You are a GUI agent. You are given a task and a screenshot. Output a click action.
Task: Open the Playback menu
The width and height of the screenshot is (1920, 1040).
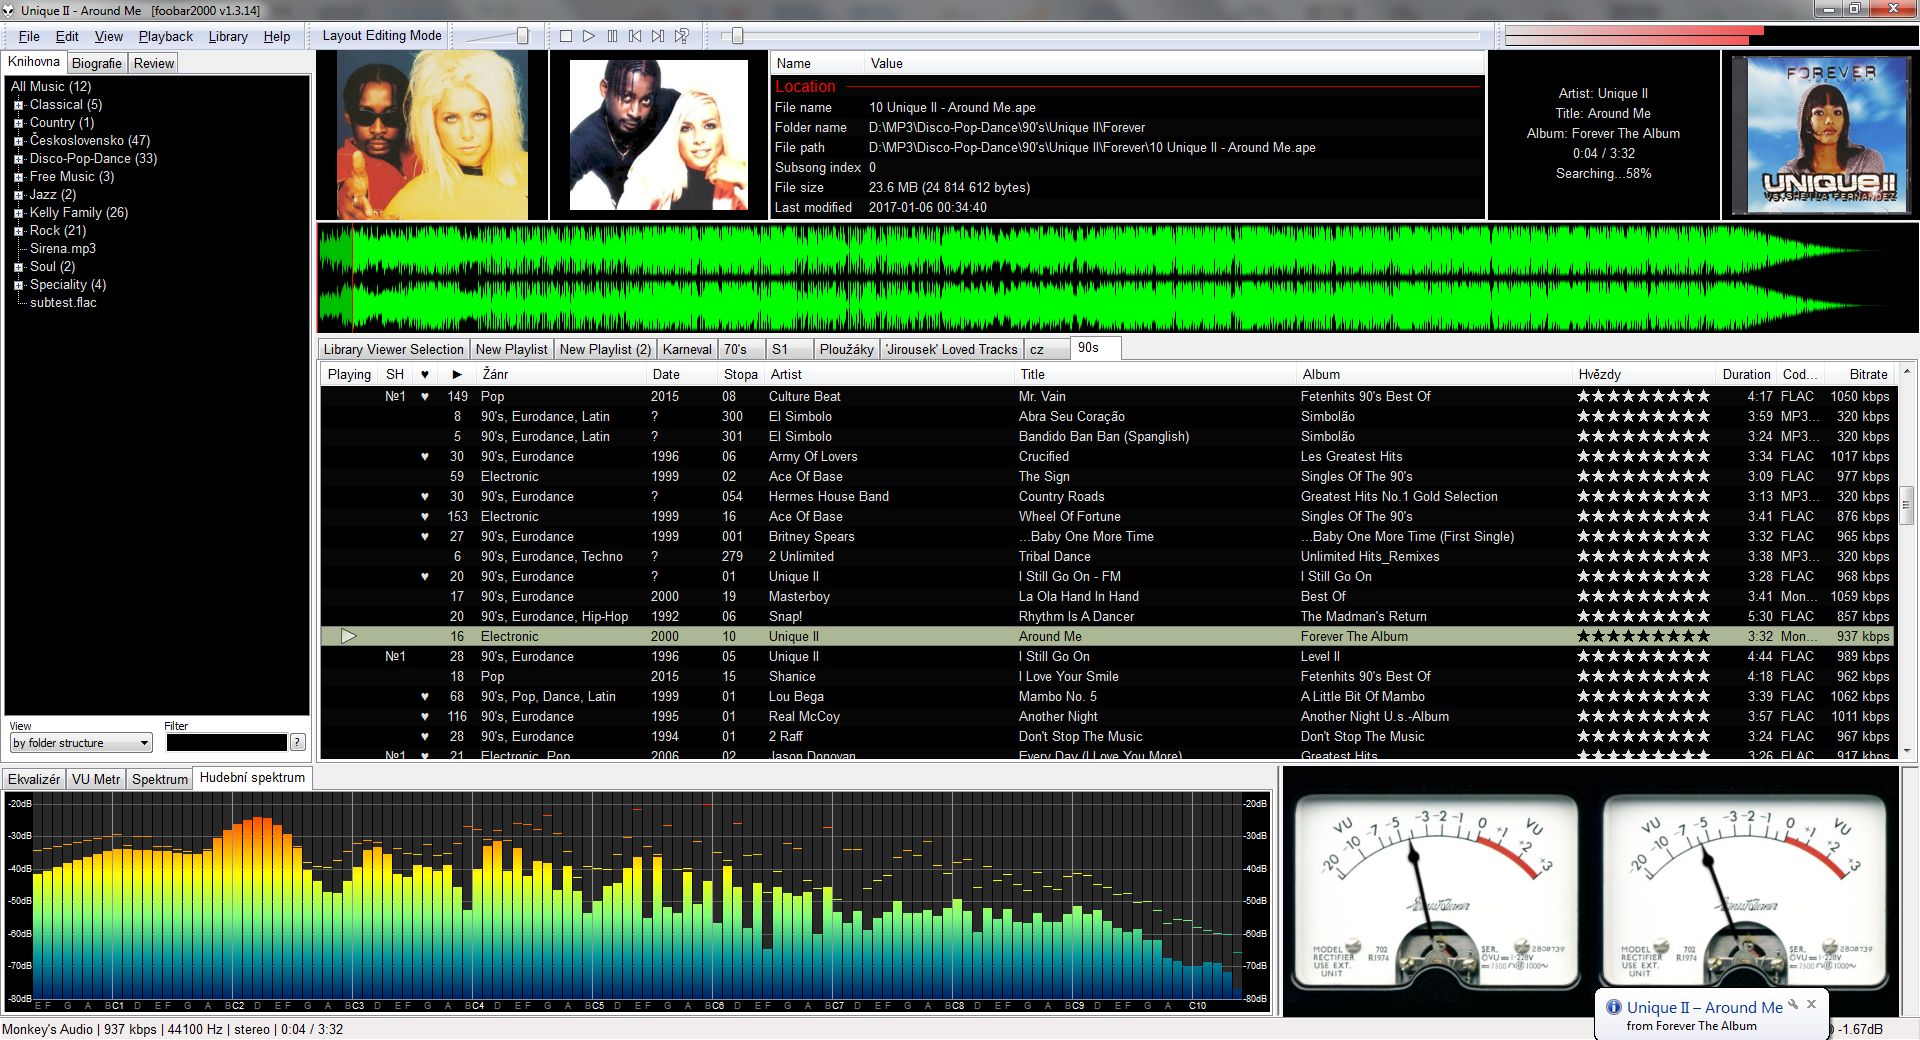tap(165, 36)
